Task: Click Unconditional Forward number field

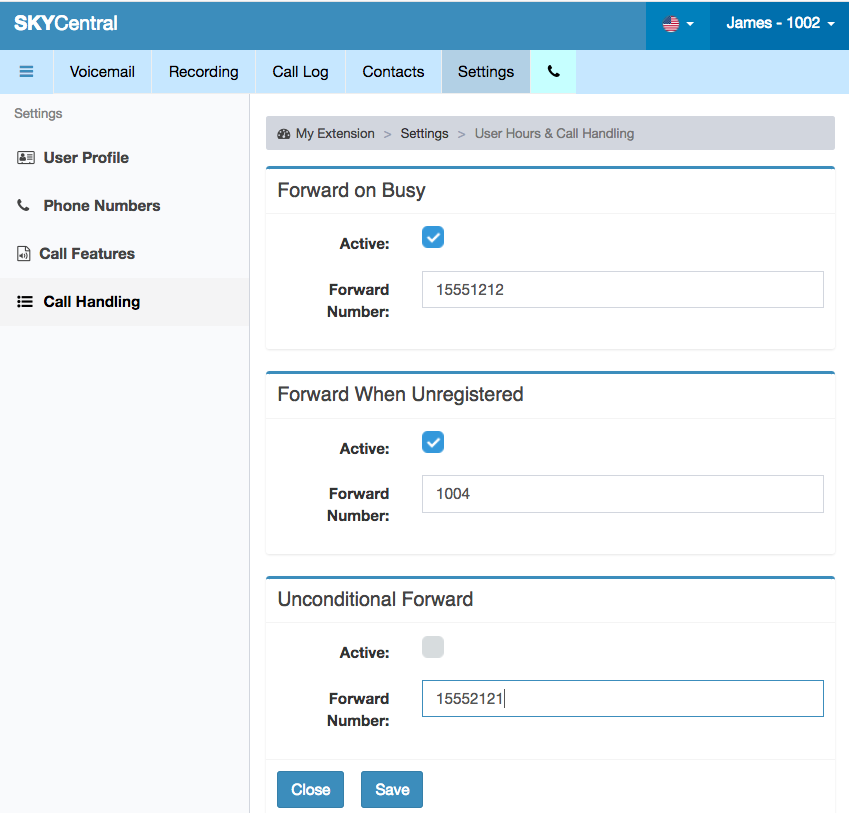Action: (x=623, y=698)
